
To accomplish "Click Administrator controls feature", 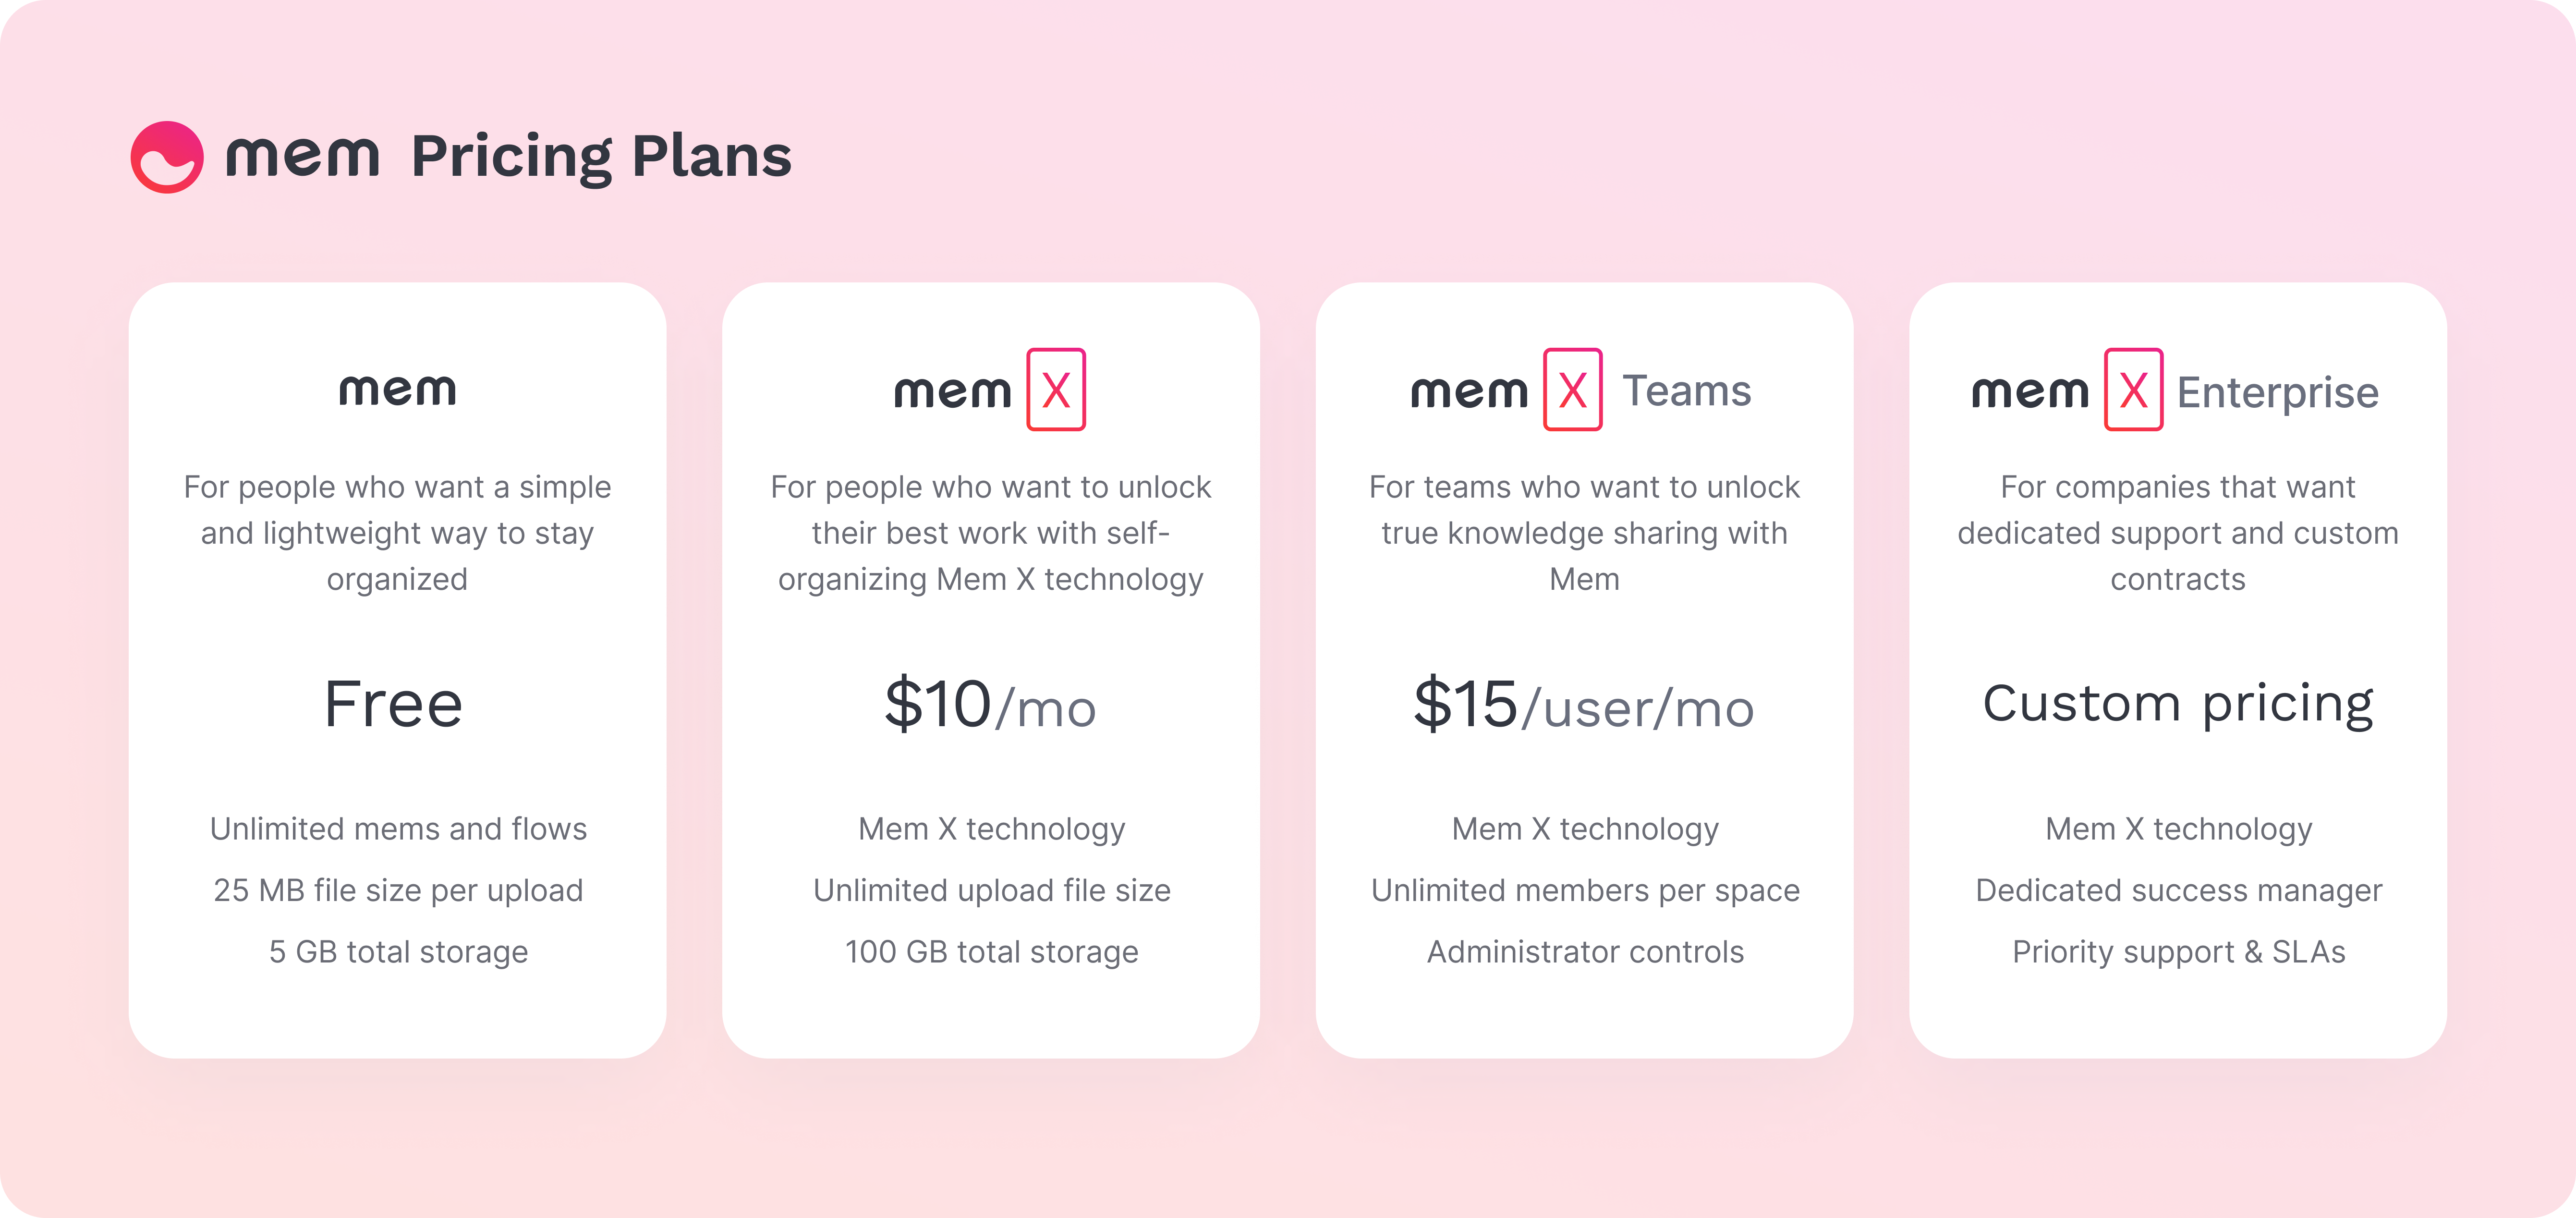I will [1585, 952].
